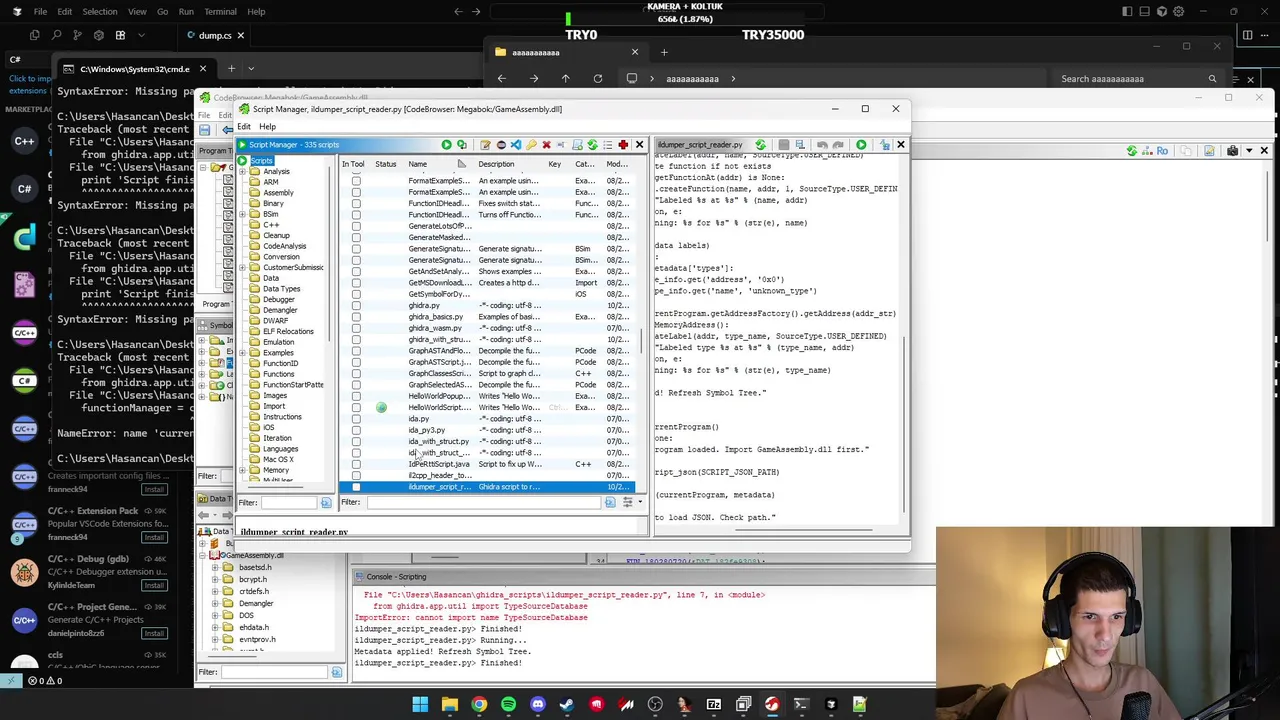Image resolution: width=1280 pixels, height=720 pixels.
Task: Close the ildumper script editor panel
Action: 900,145
